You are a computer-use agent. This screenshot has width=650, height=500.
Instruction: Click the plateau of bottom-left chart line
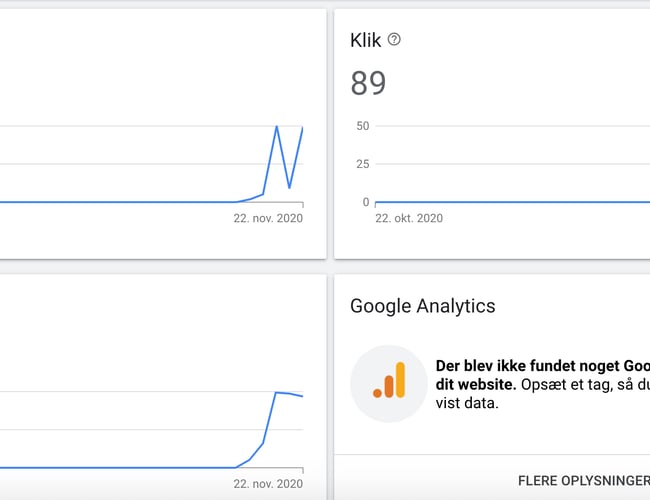tap(289, 393)
